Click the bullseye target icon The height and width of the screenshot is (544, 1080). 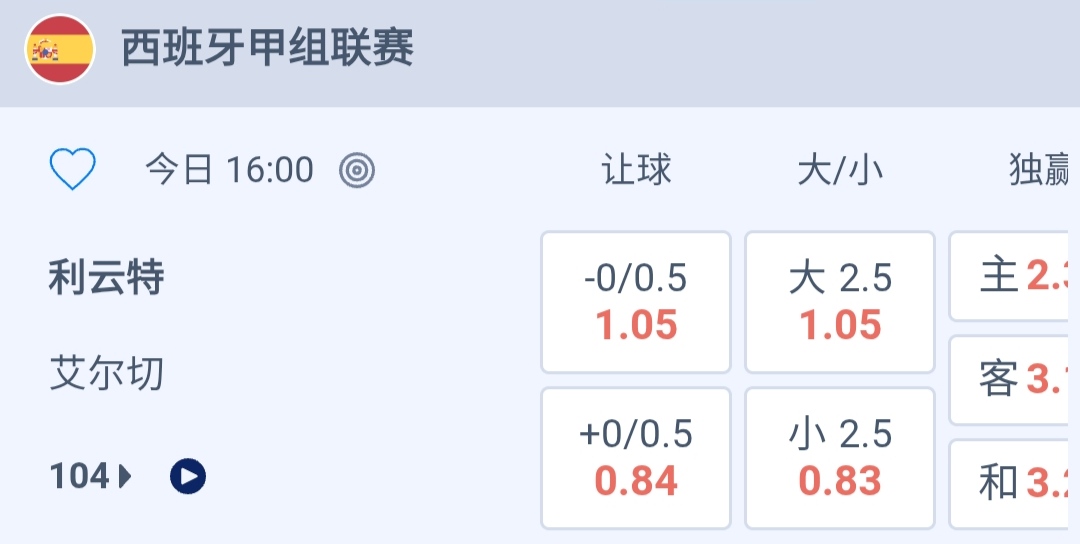[357, 170]
